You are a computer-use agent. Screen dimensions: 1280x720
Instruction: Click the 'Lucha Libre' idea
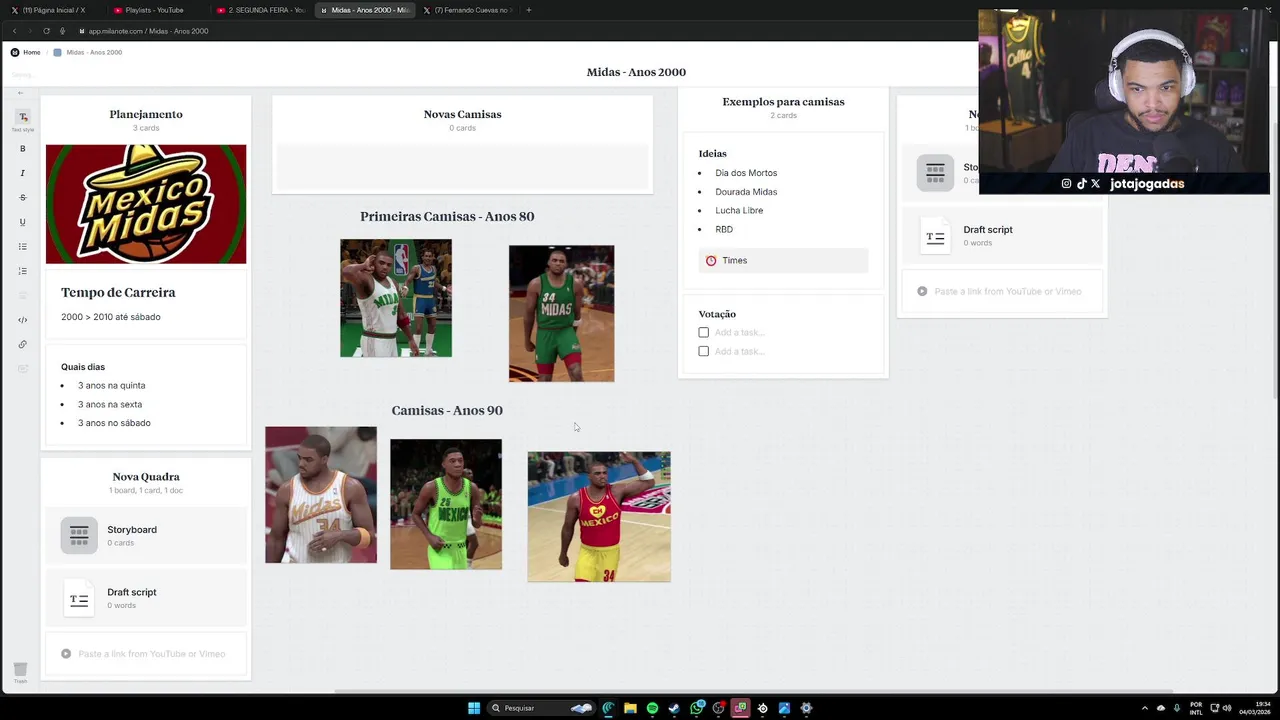point(739,210)
